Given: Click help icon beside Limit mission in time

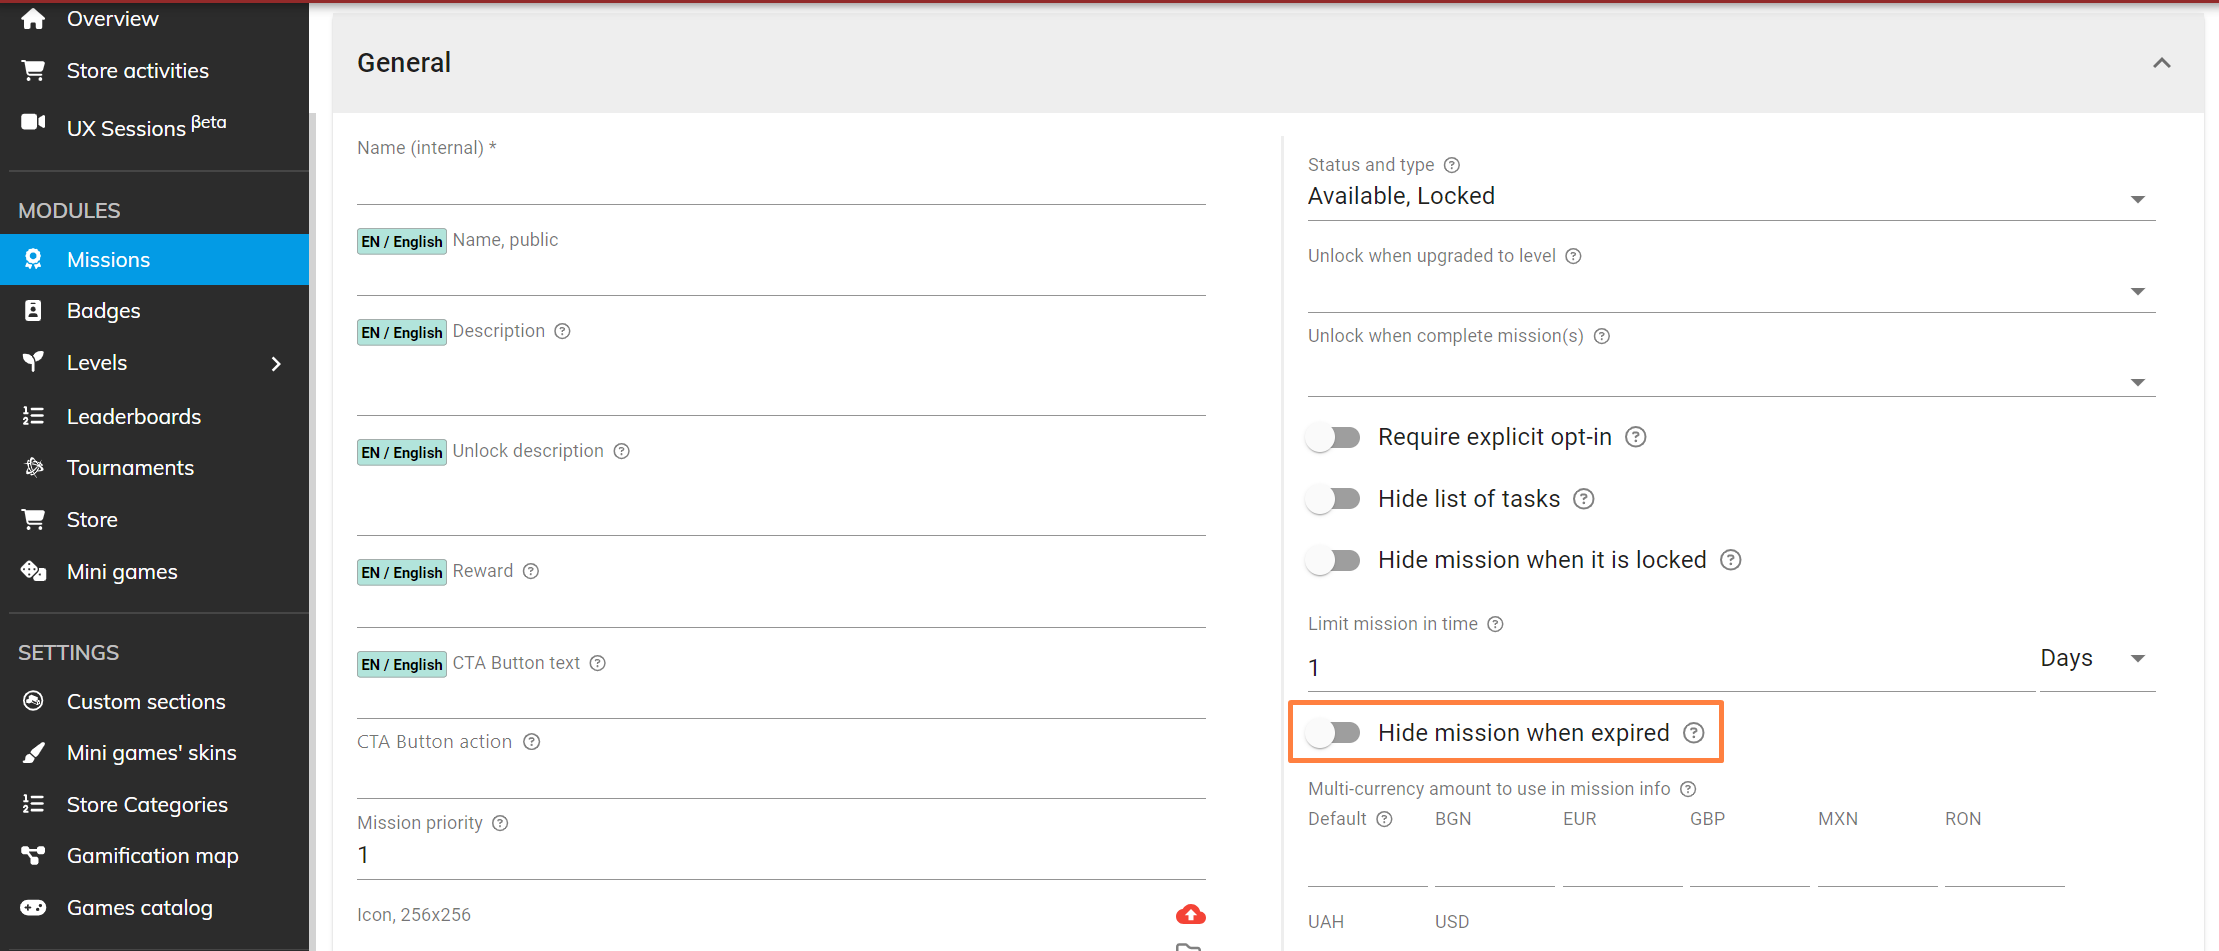Looking at the screenshot, I should click(x=1495, y=624).
